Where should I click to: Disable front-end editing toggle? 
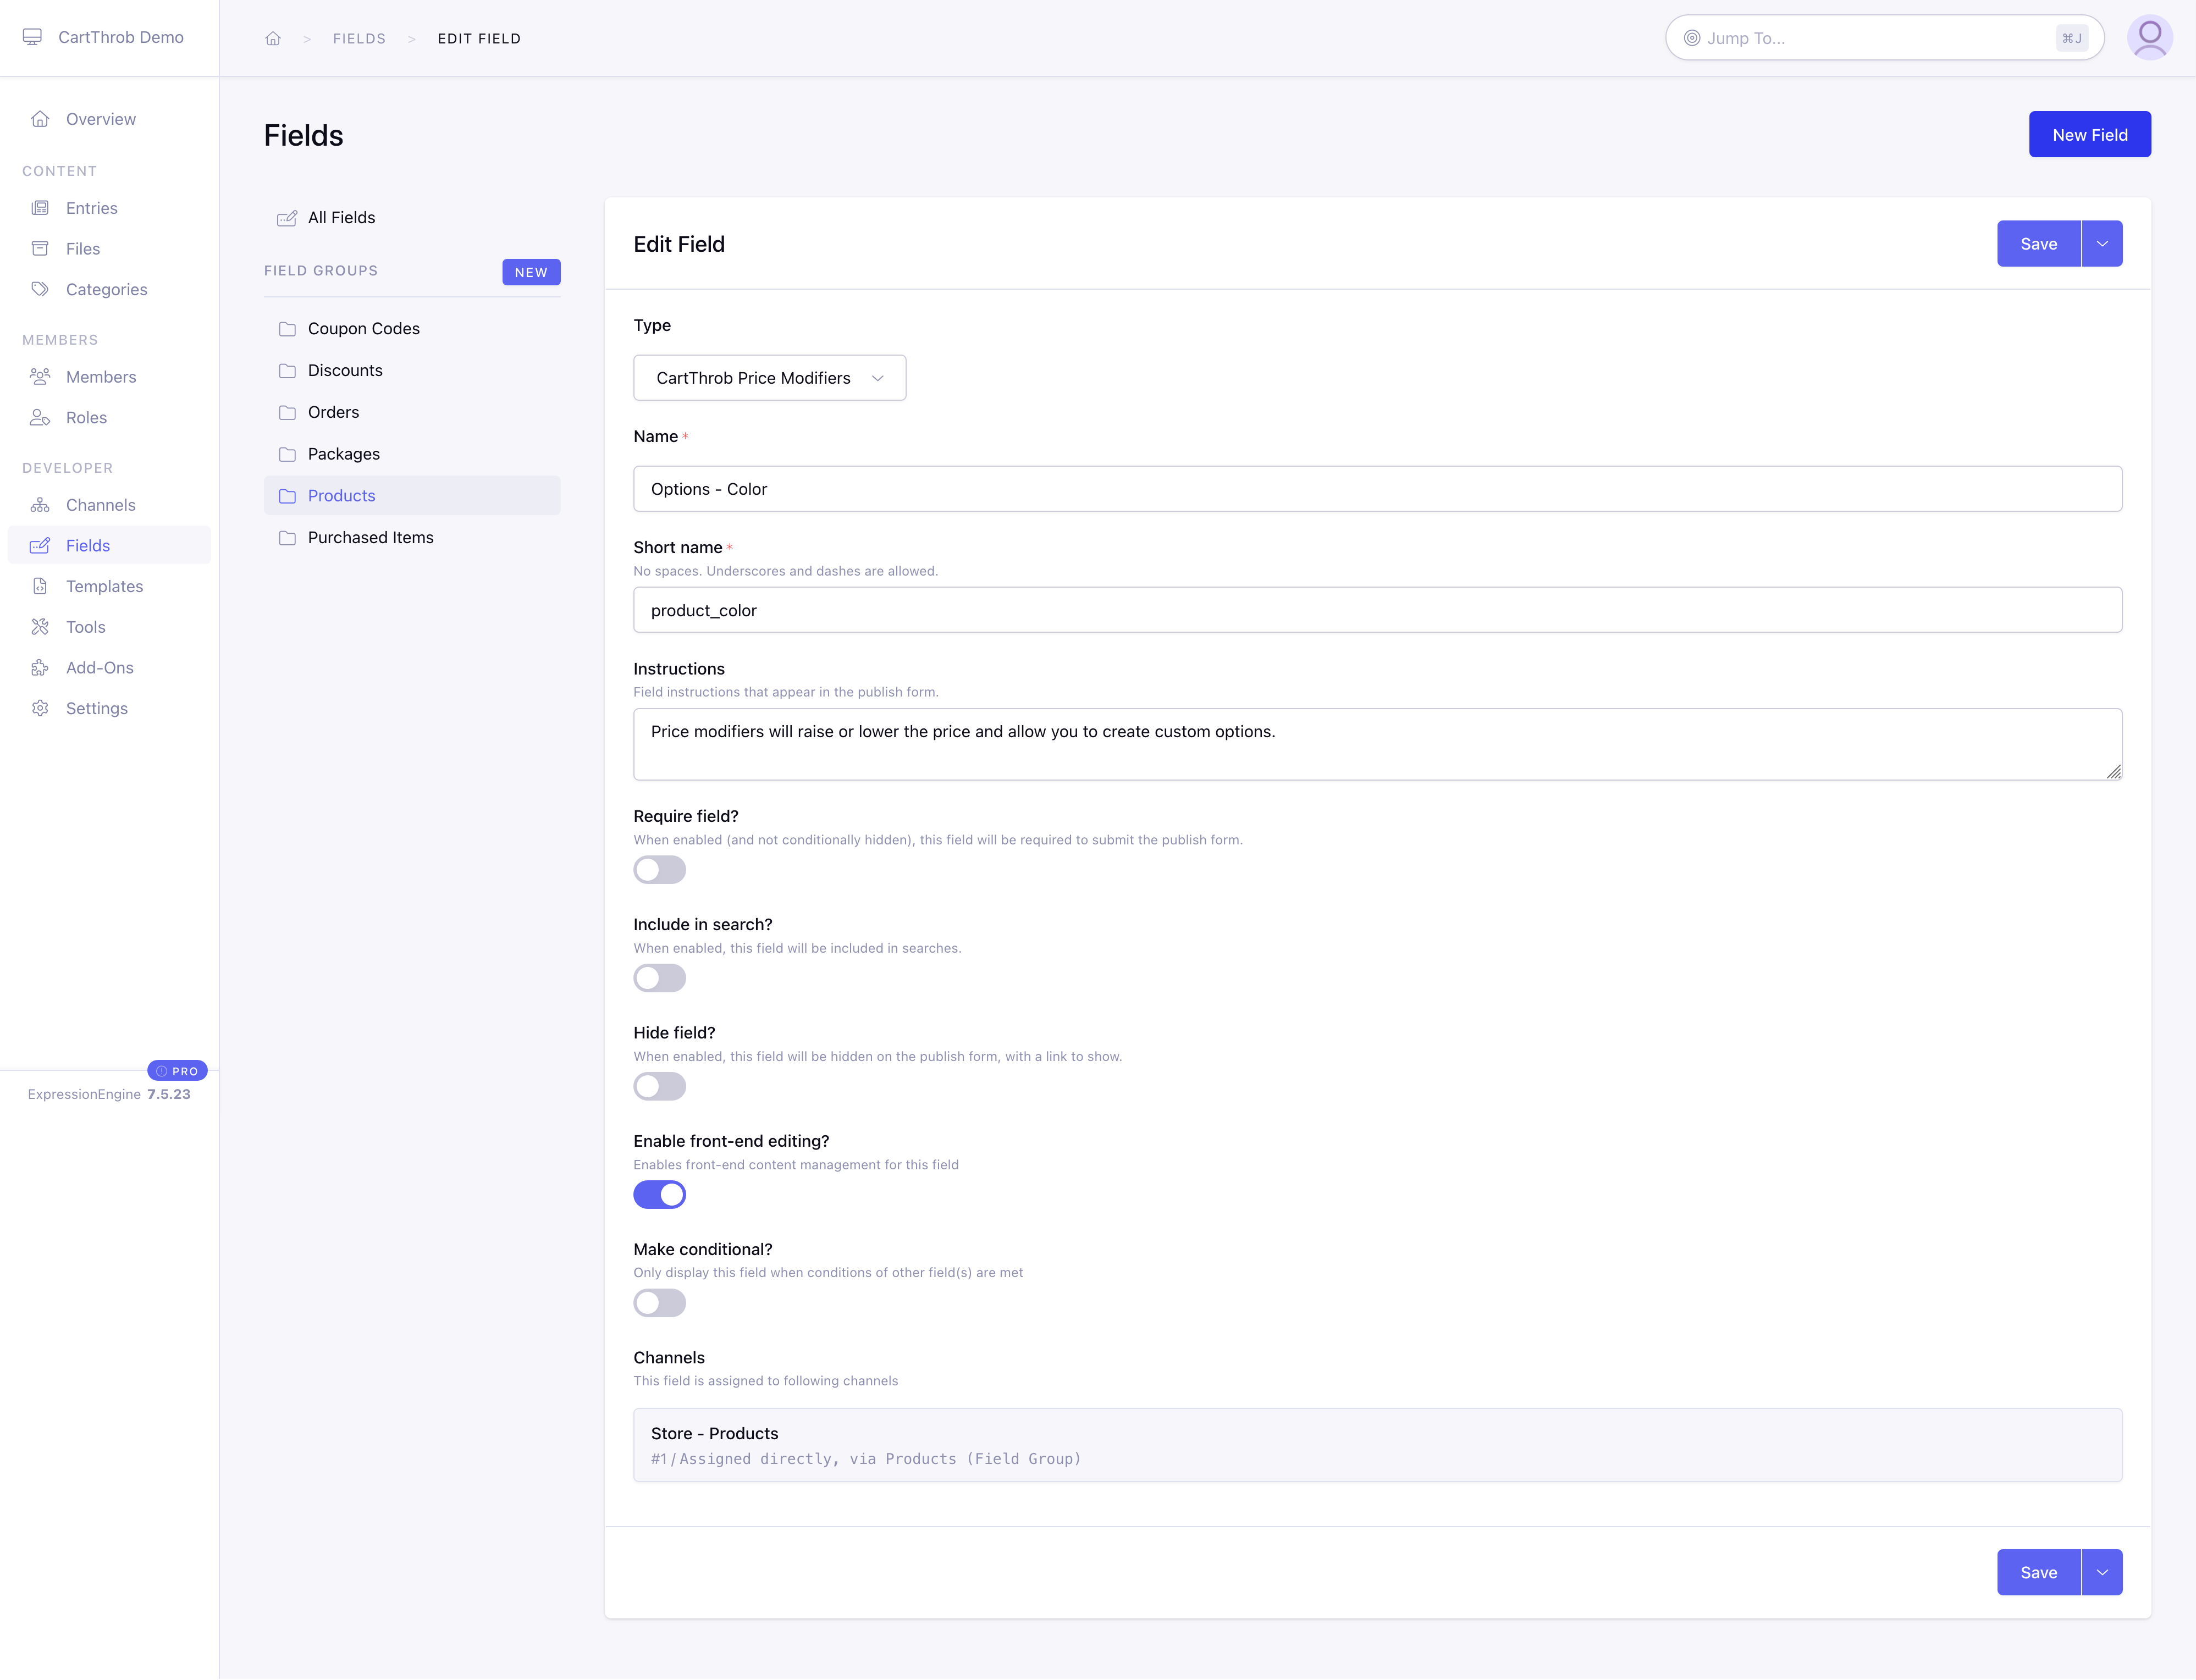[x=659, y=1195]
